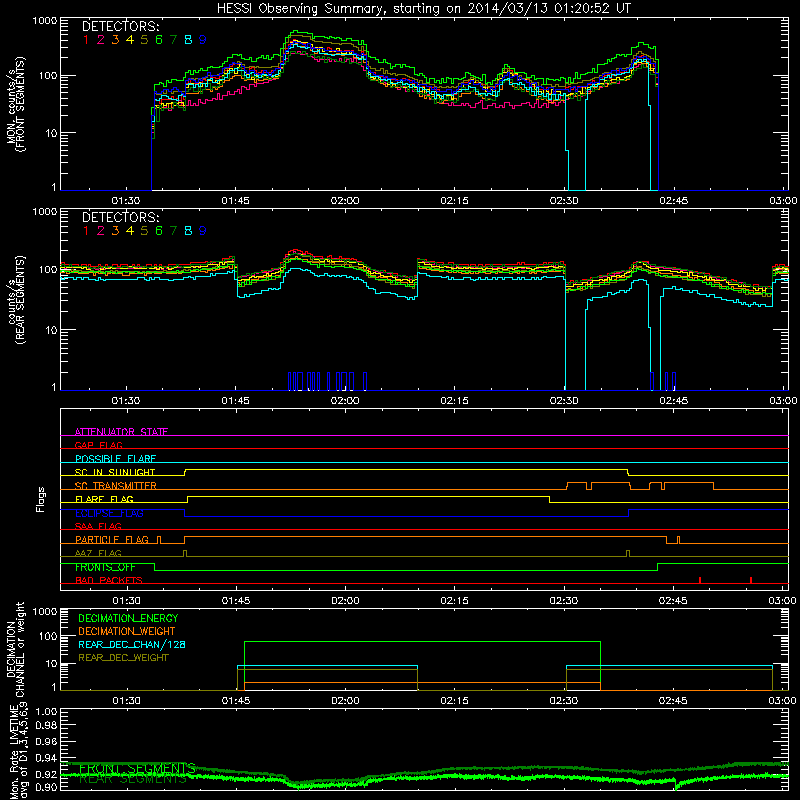
Task: Click the POSSIBLE FLARE flag label
Action: click(x=115, y=459)
